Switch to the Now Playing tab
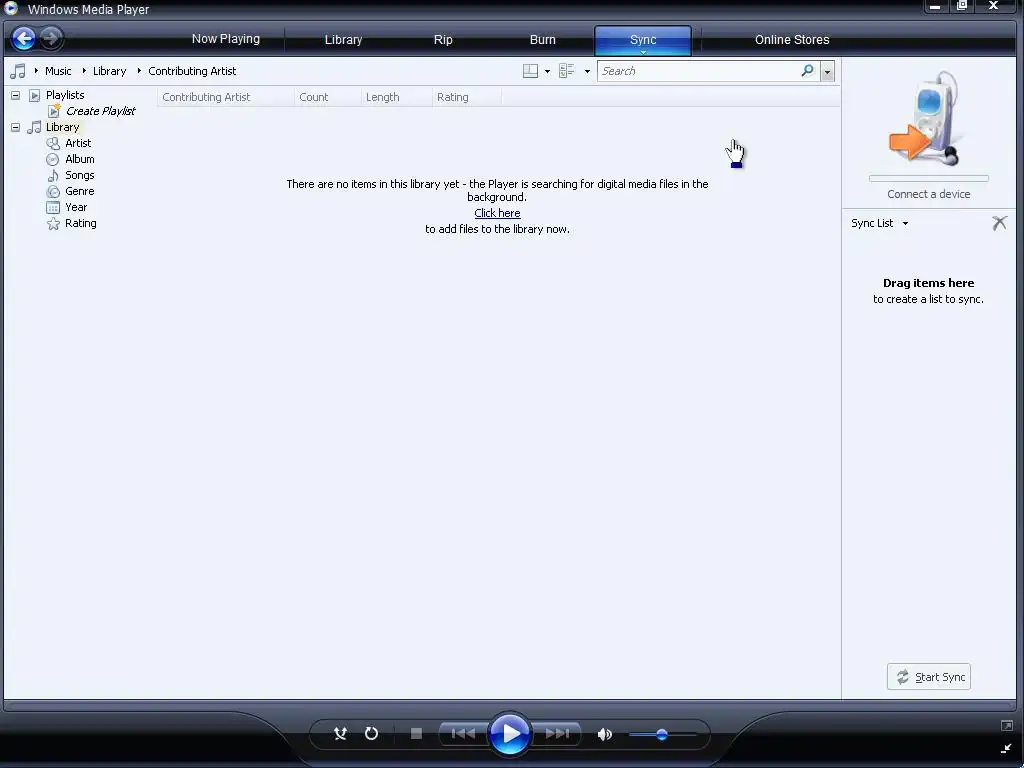Image resolution: width=1024 pixels, height=768 pixels. (x=226, y=39)
